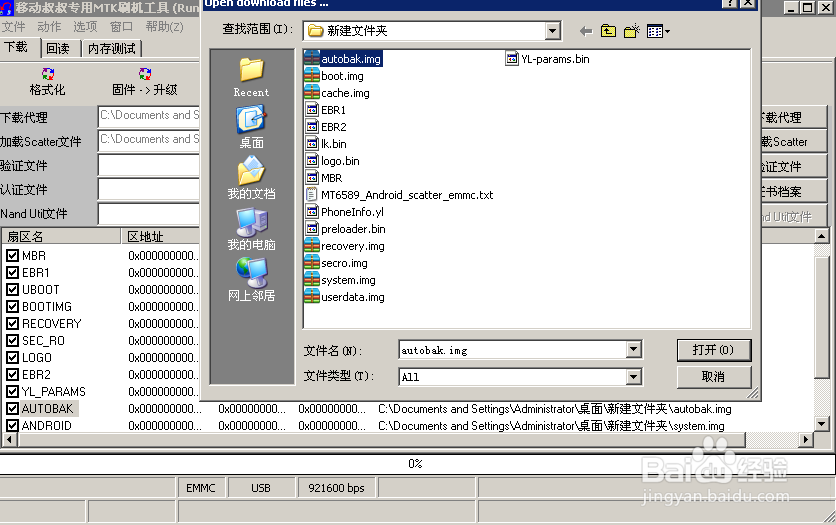
Task: Switch to the Memory Test (内存测试) tab
Action: [111, 49]
